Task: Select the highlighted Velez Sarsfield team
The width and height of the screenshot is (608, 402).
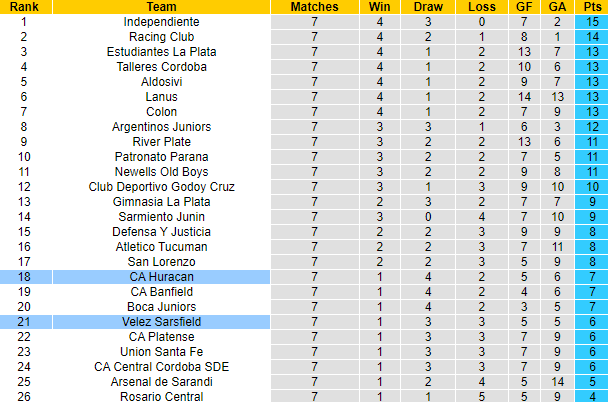Action: tap(161, 321)
